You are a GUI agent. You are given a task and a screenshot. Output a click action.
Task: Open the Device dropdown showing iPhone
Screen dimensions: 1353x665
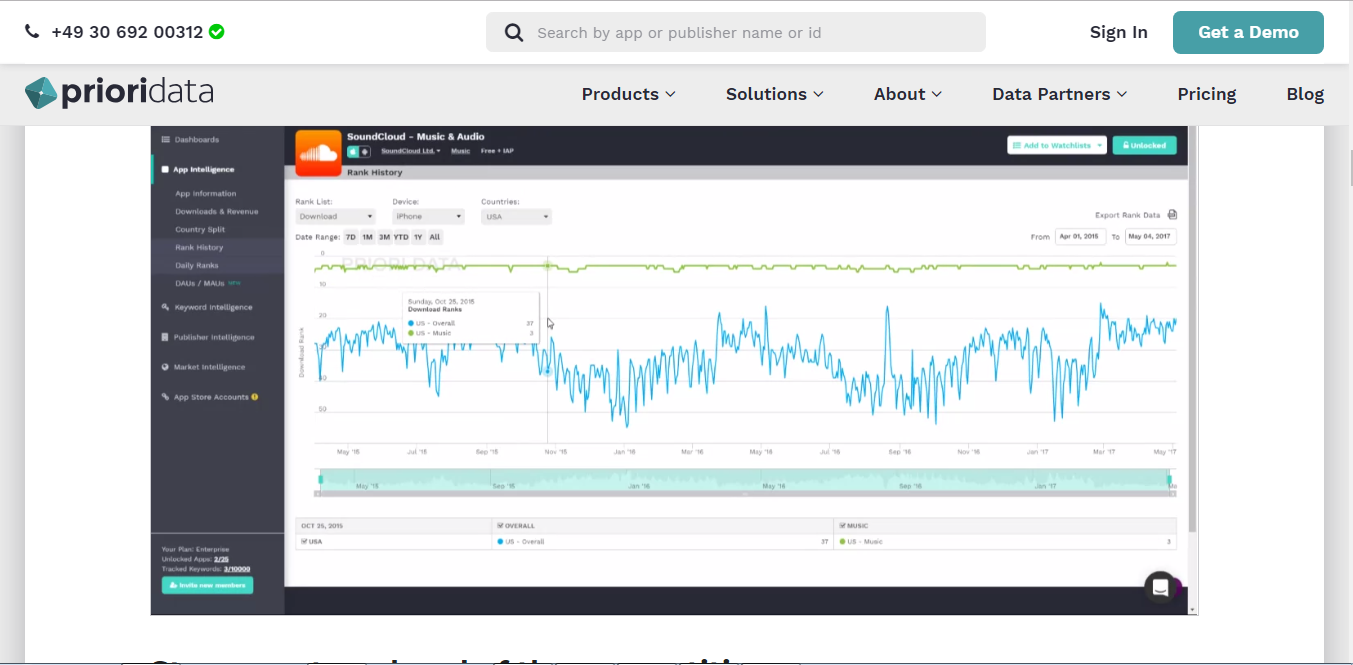coord(428,216)
